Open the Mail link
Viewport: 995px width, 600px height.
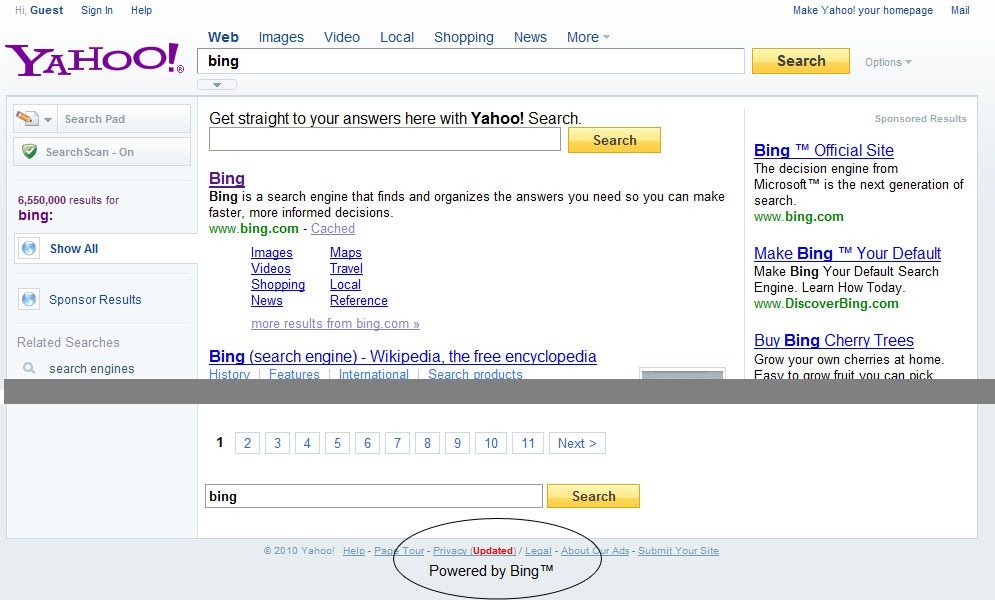point(960,10)
